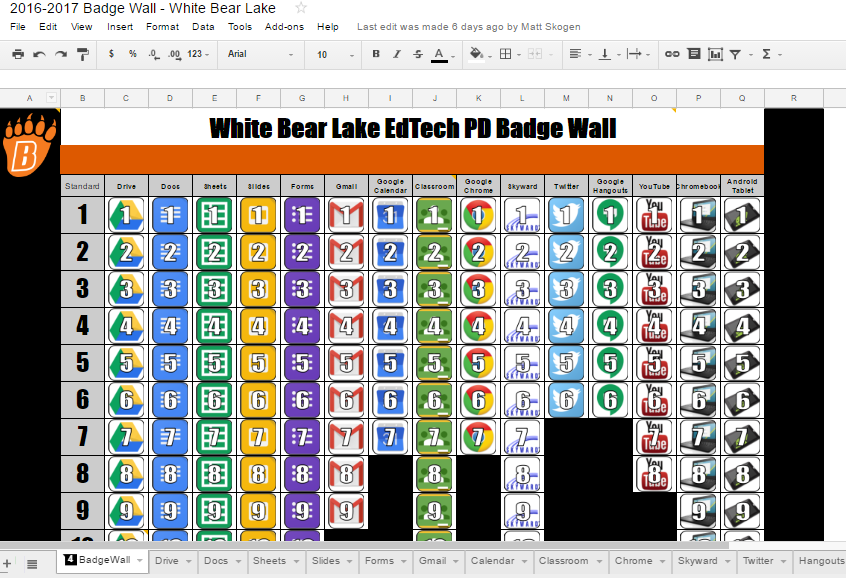Toggle italic formatting

tap(397, 54)
